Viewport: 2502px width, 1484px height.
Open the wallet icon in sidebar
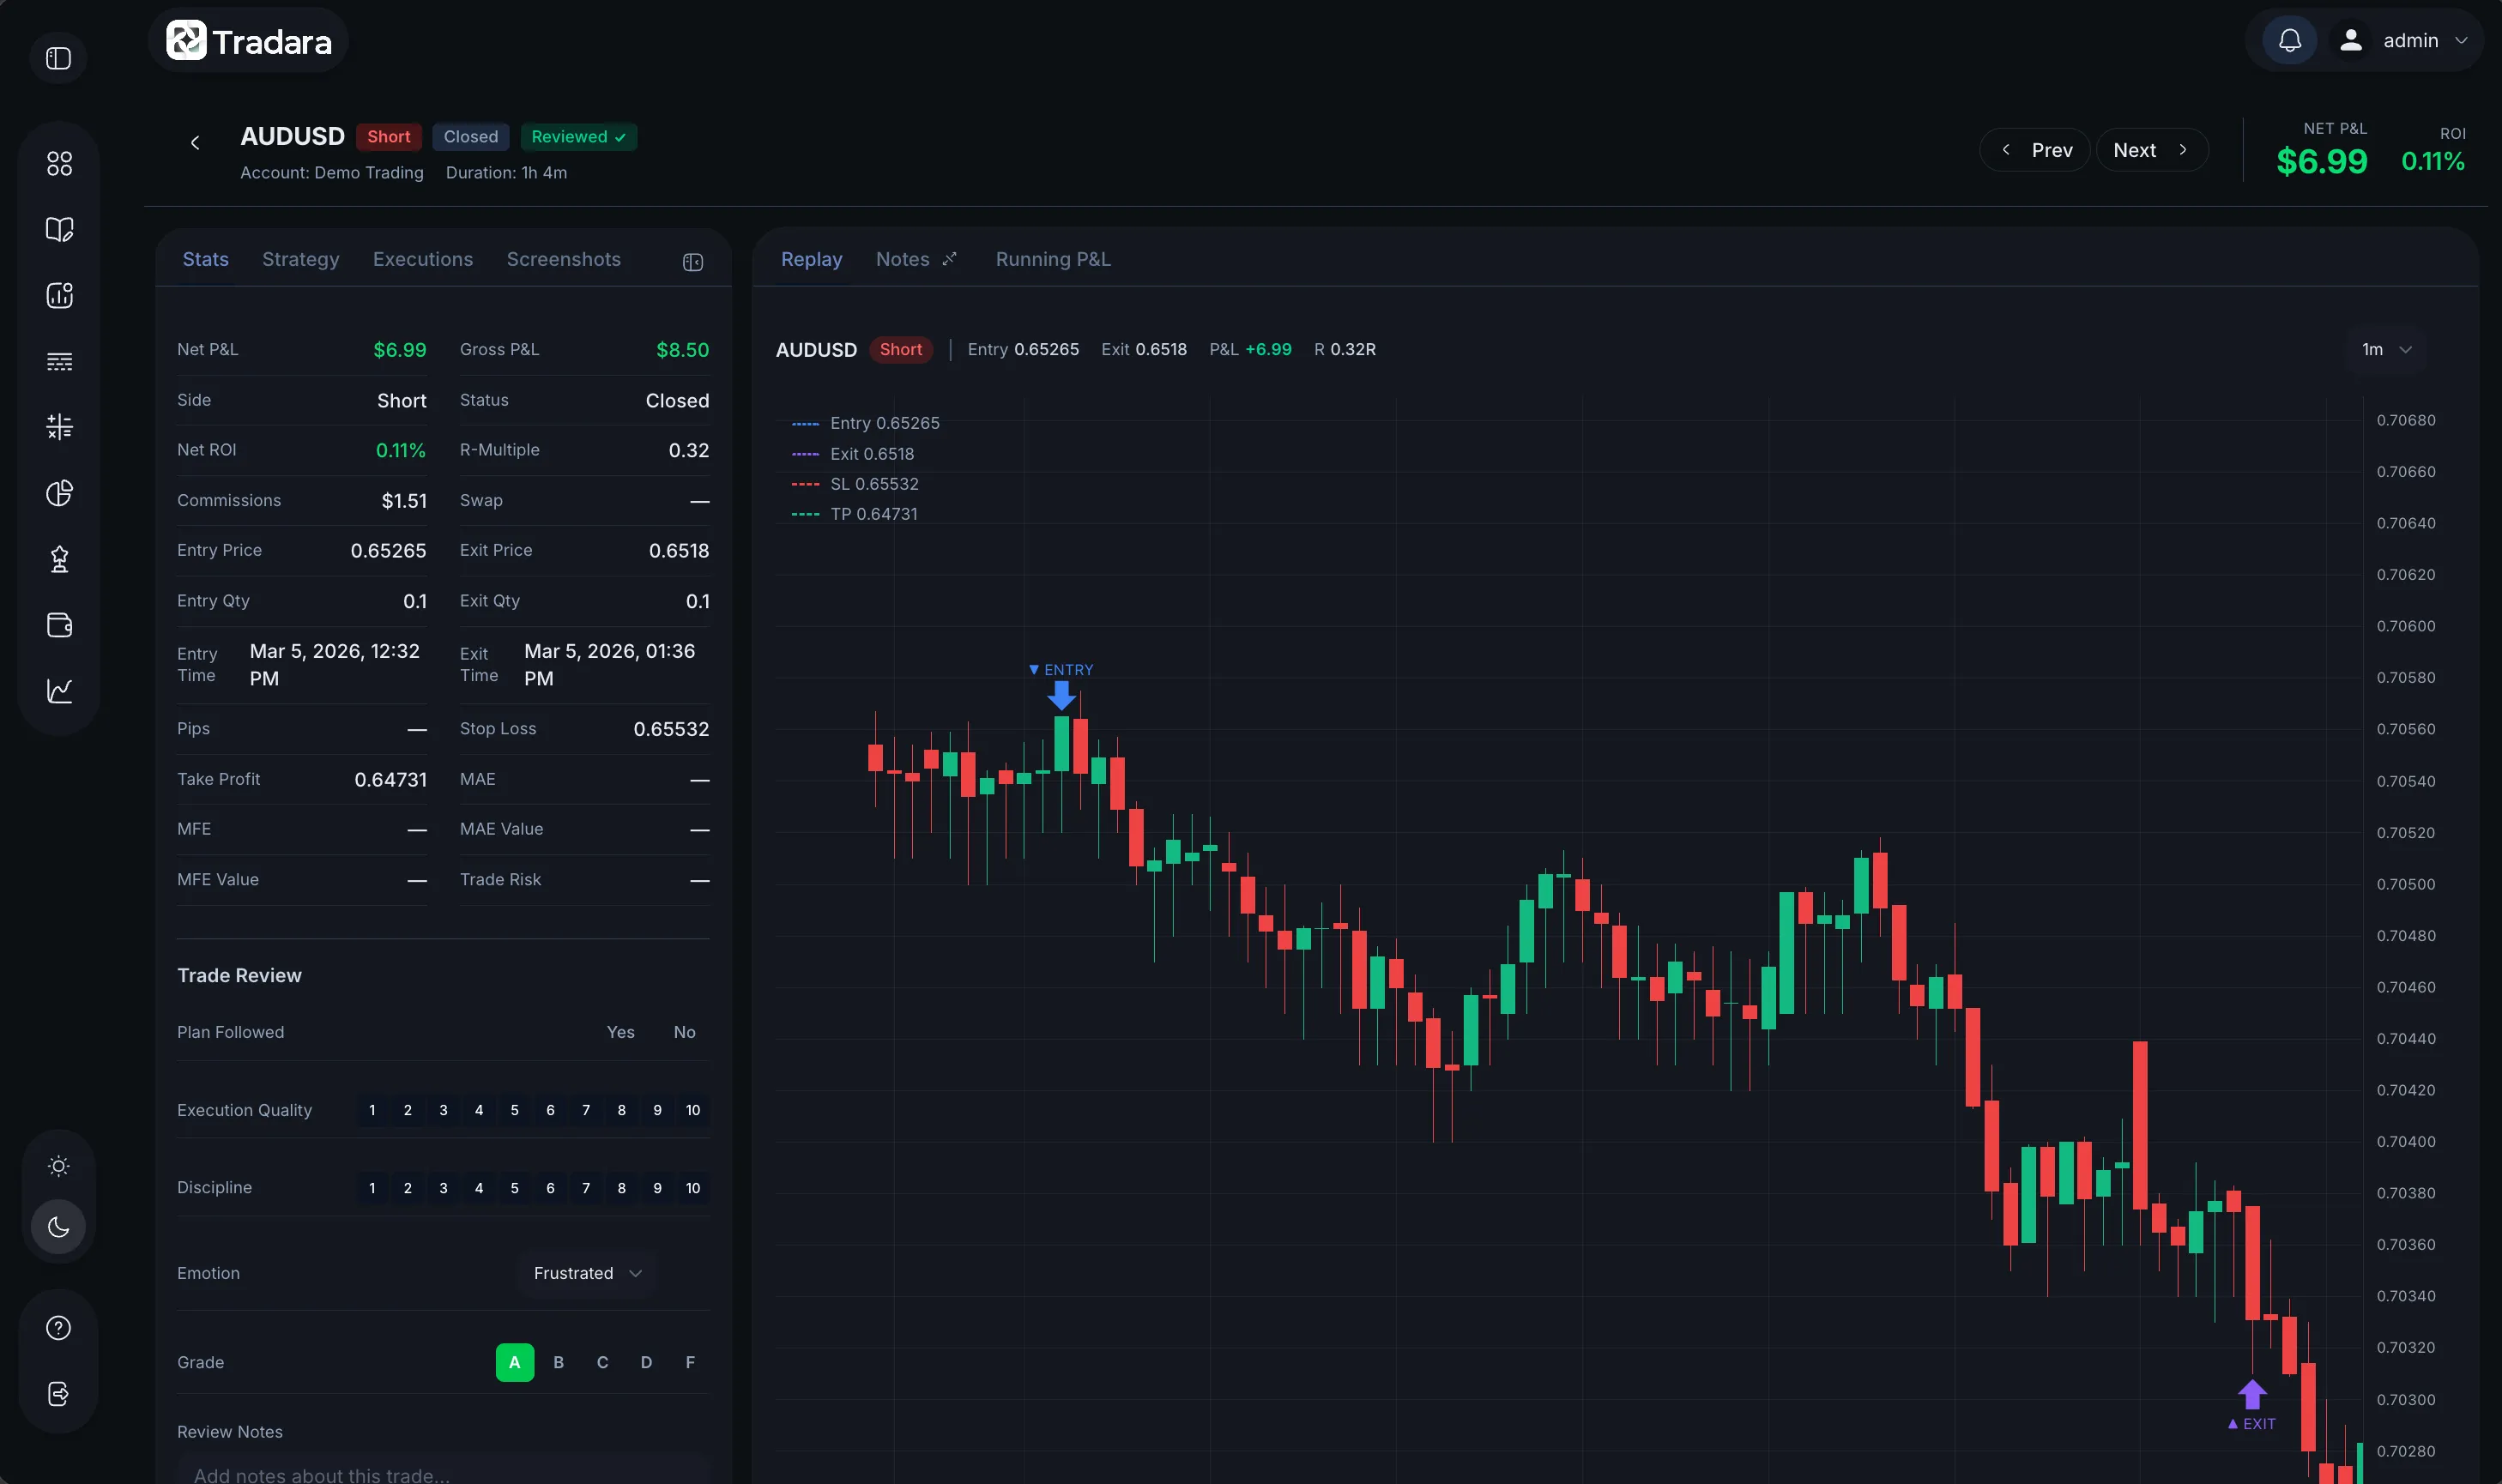point(59,625)
